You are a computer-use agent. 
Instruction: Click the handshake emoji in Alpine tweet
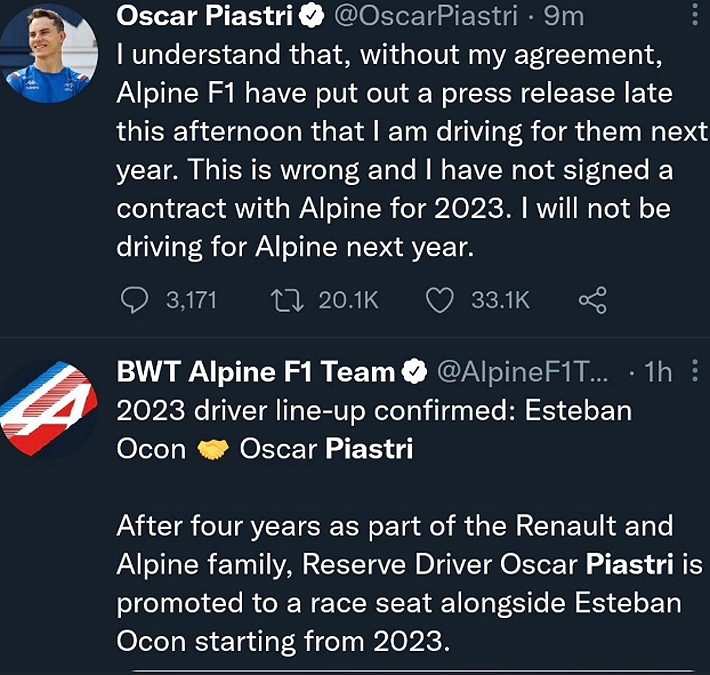pos(213,449)
